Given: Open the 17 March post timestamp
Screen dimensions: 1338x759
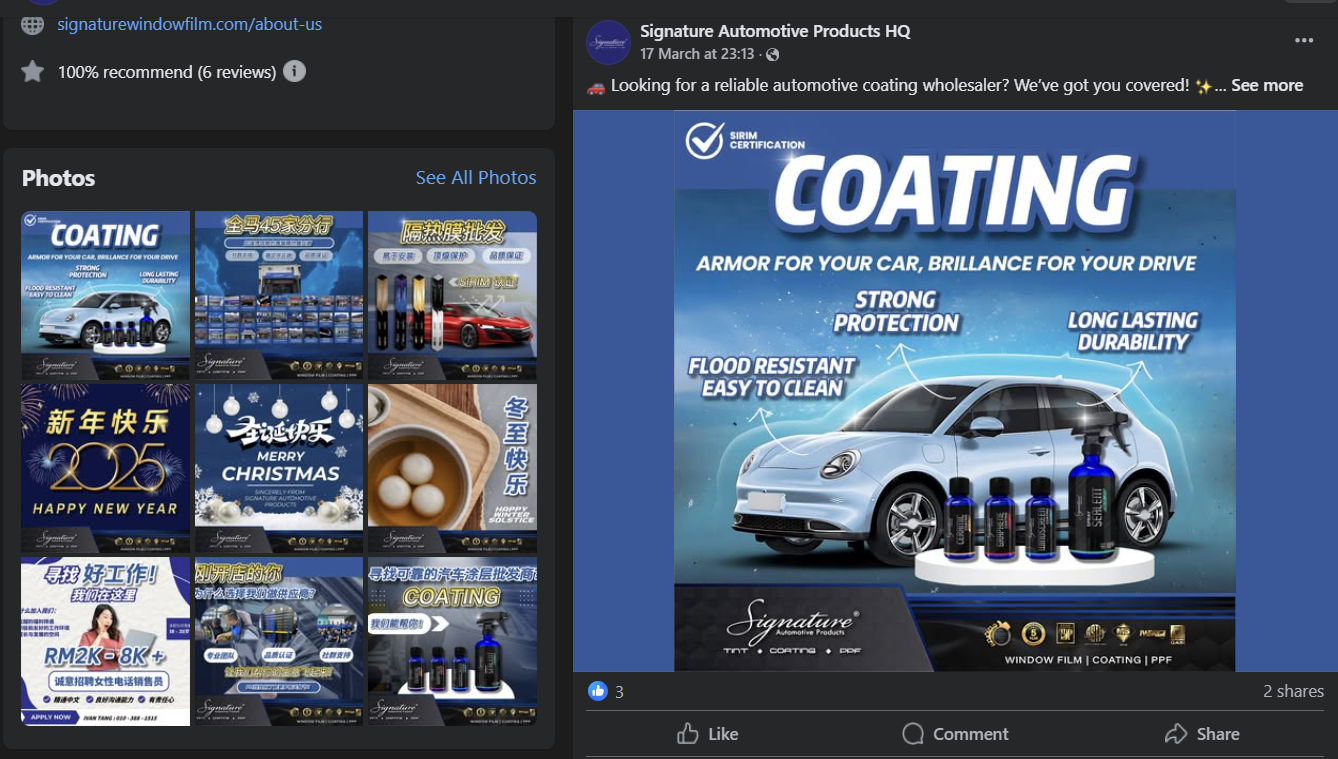Looking at the screenshot, I should coord(697,54).
